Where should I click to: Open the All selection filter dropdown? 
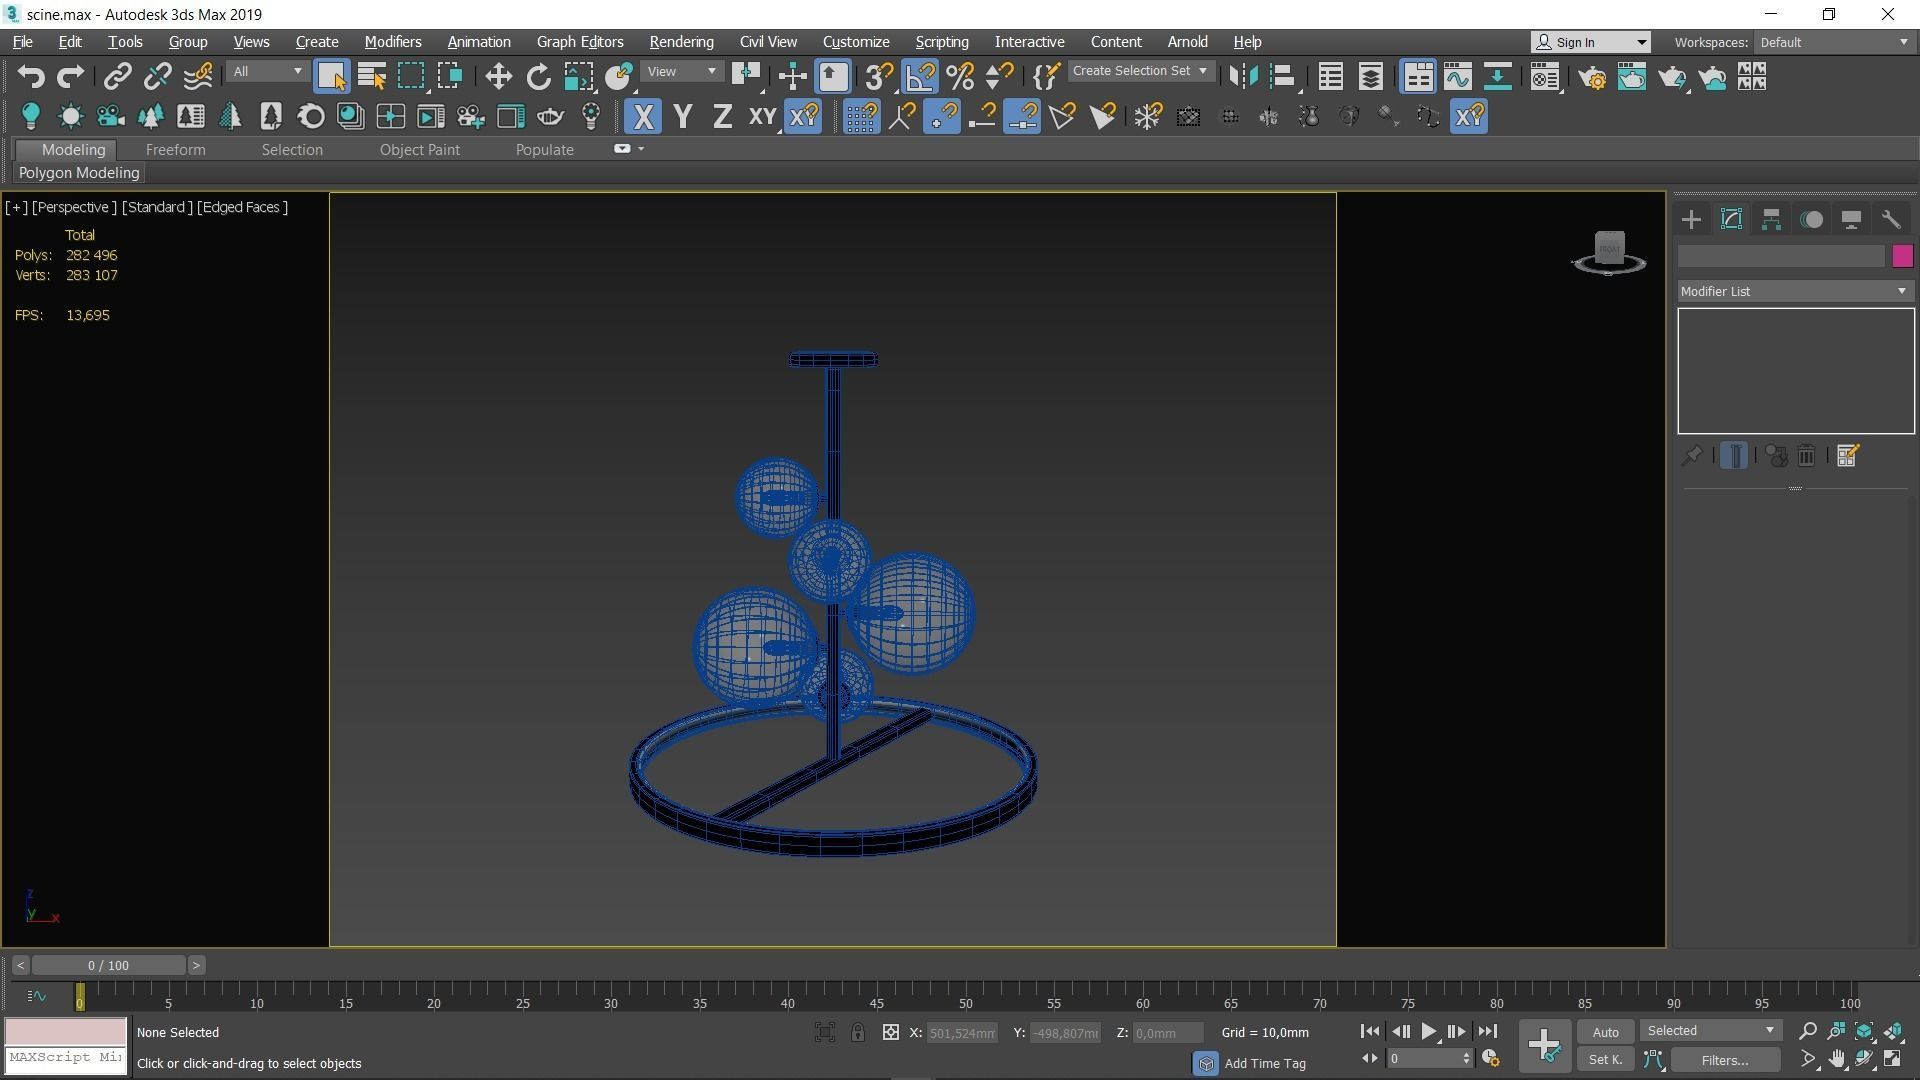(x=266, y=72)
